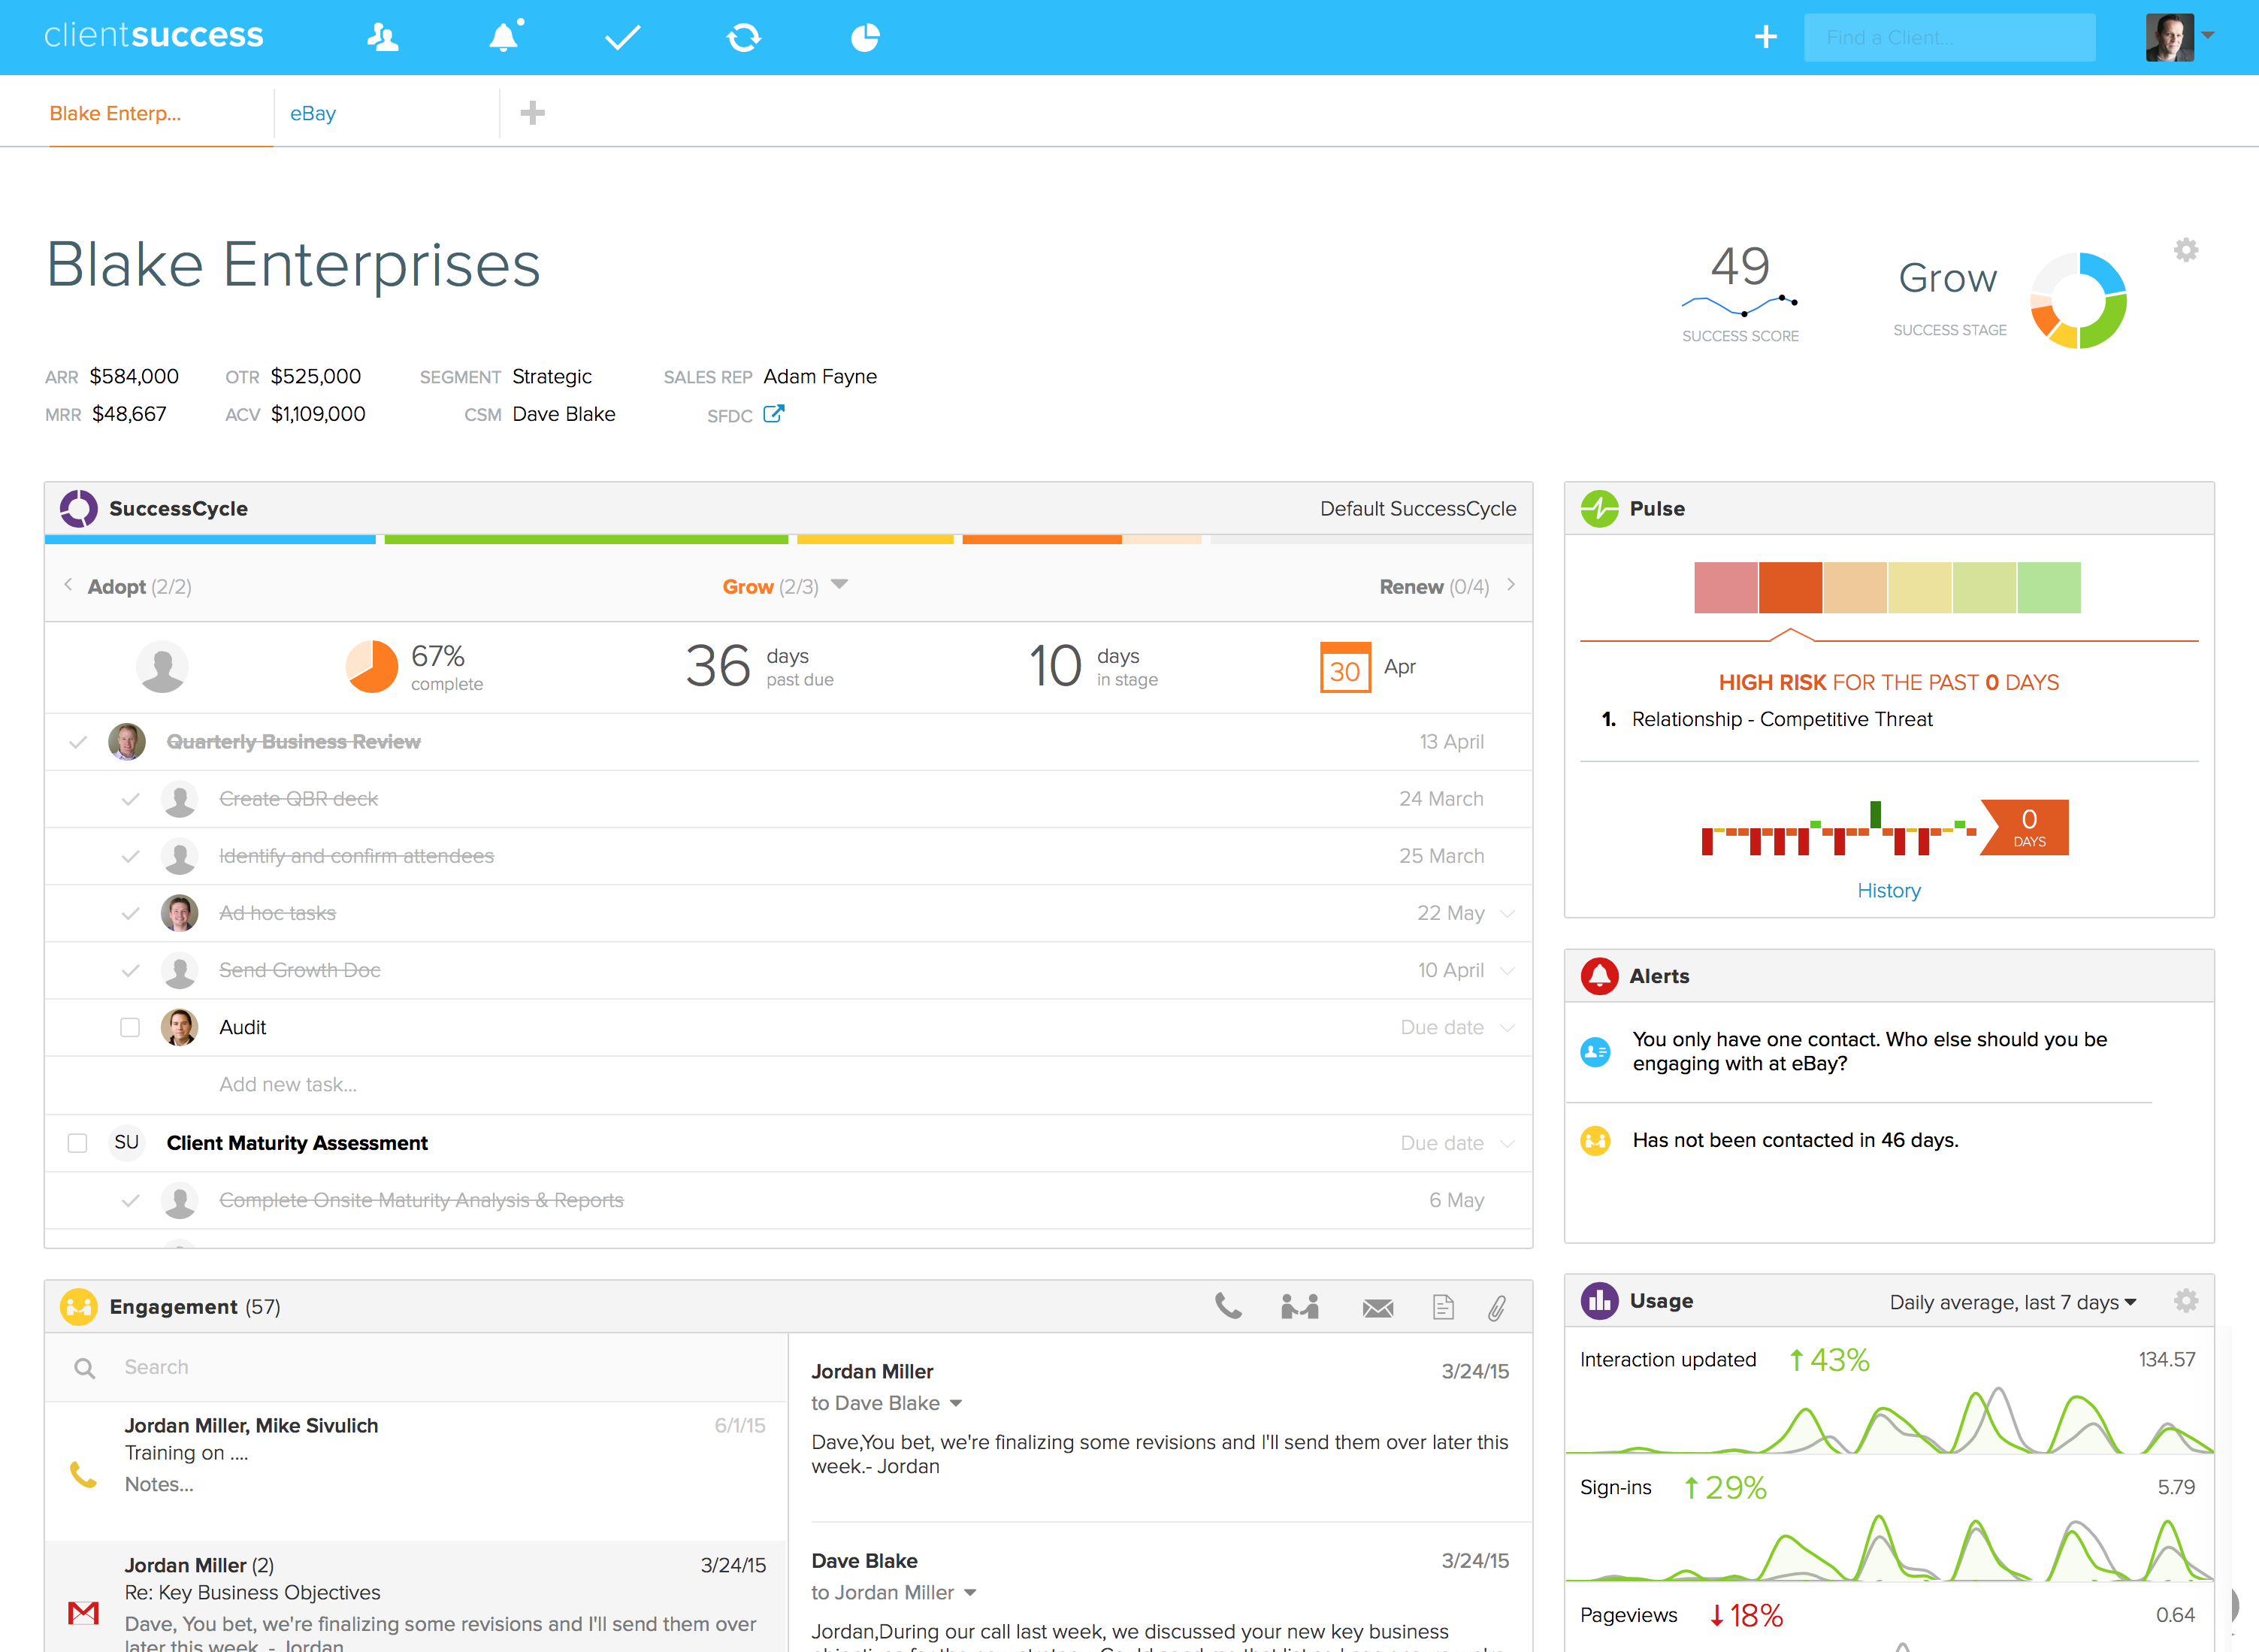
Task: Select the Renew (0/4) stage
Action: click(x=1434, y=587)
